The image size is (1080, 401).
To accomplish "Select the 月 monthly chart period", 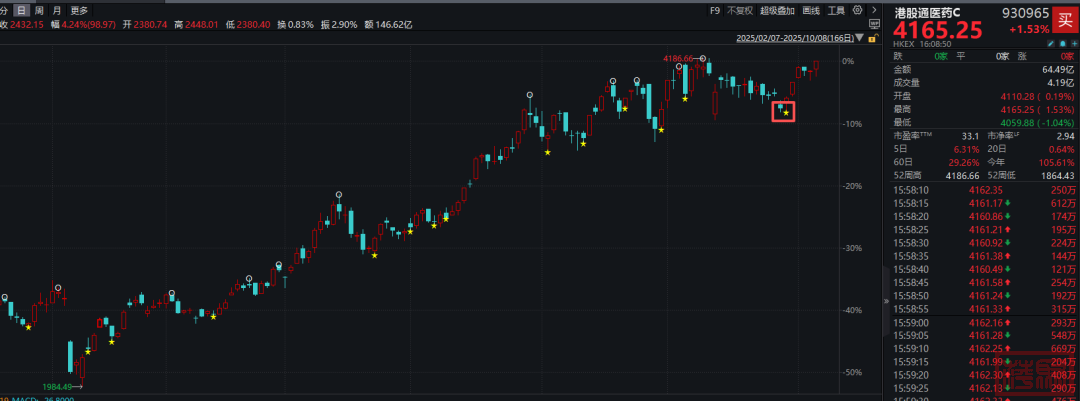I will pos(56,11).
